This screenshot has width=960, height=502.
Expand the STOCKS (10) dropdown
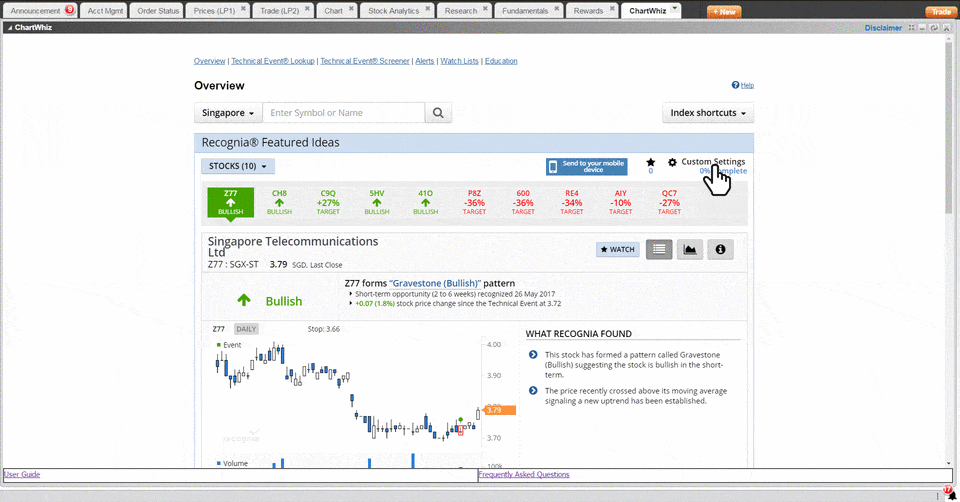238,166
